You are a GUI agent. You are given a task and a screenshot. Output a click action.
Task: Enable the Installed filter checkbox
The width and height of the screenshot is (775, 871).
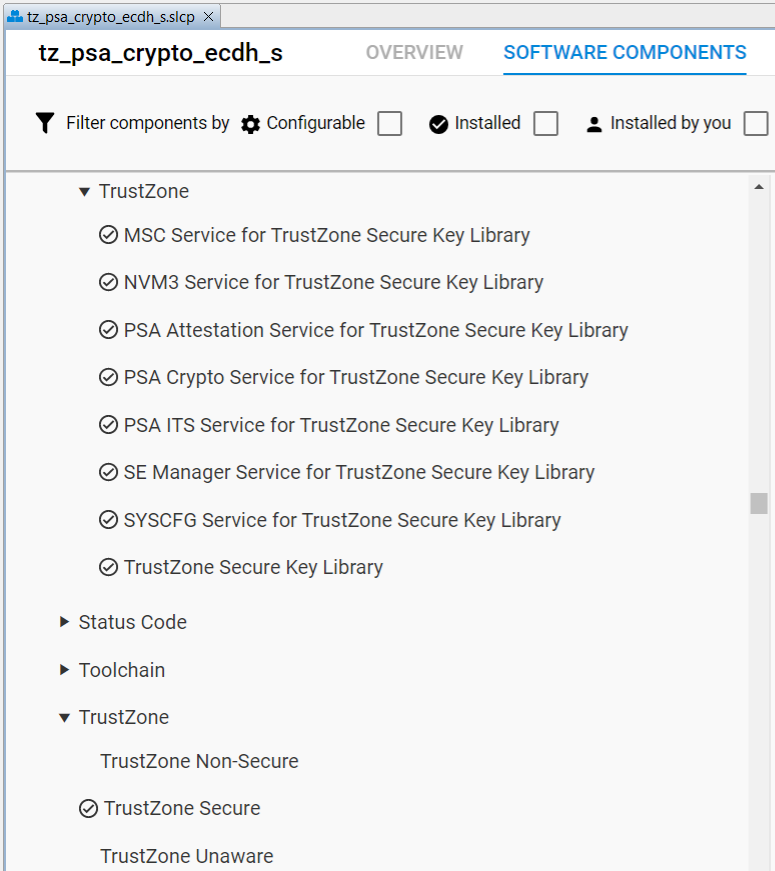pos(546,122)
